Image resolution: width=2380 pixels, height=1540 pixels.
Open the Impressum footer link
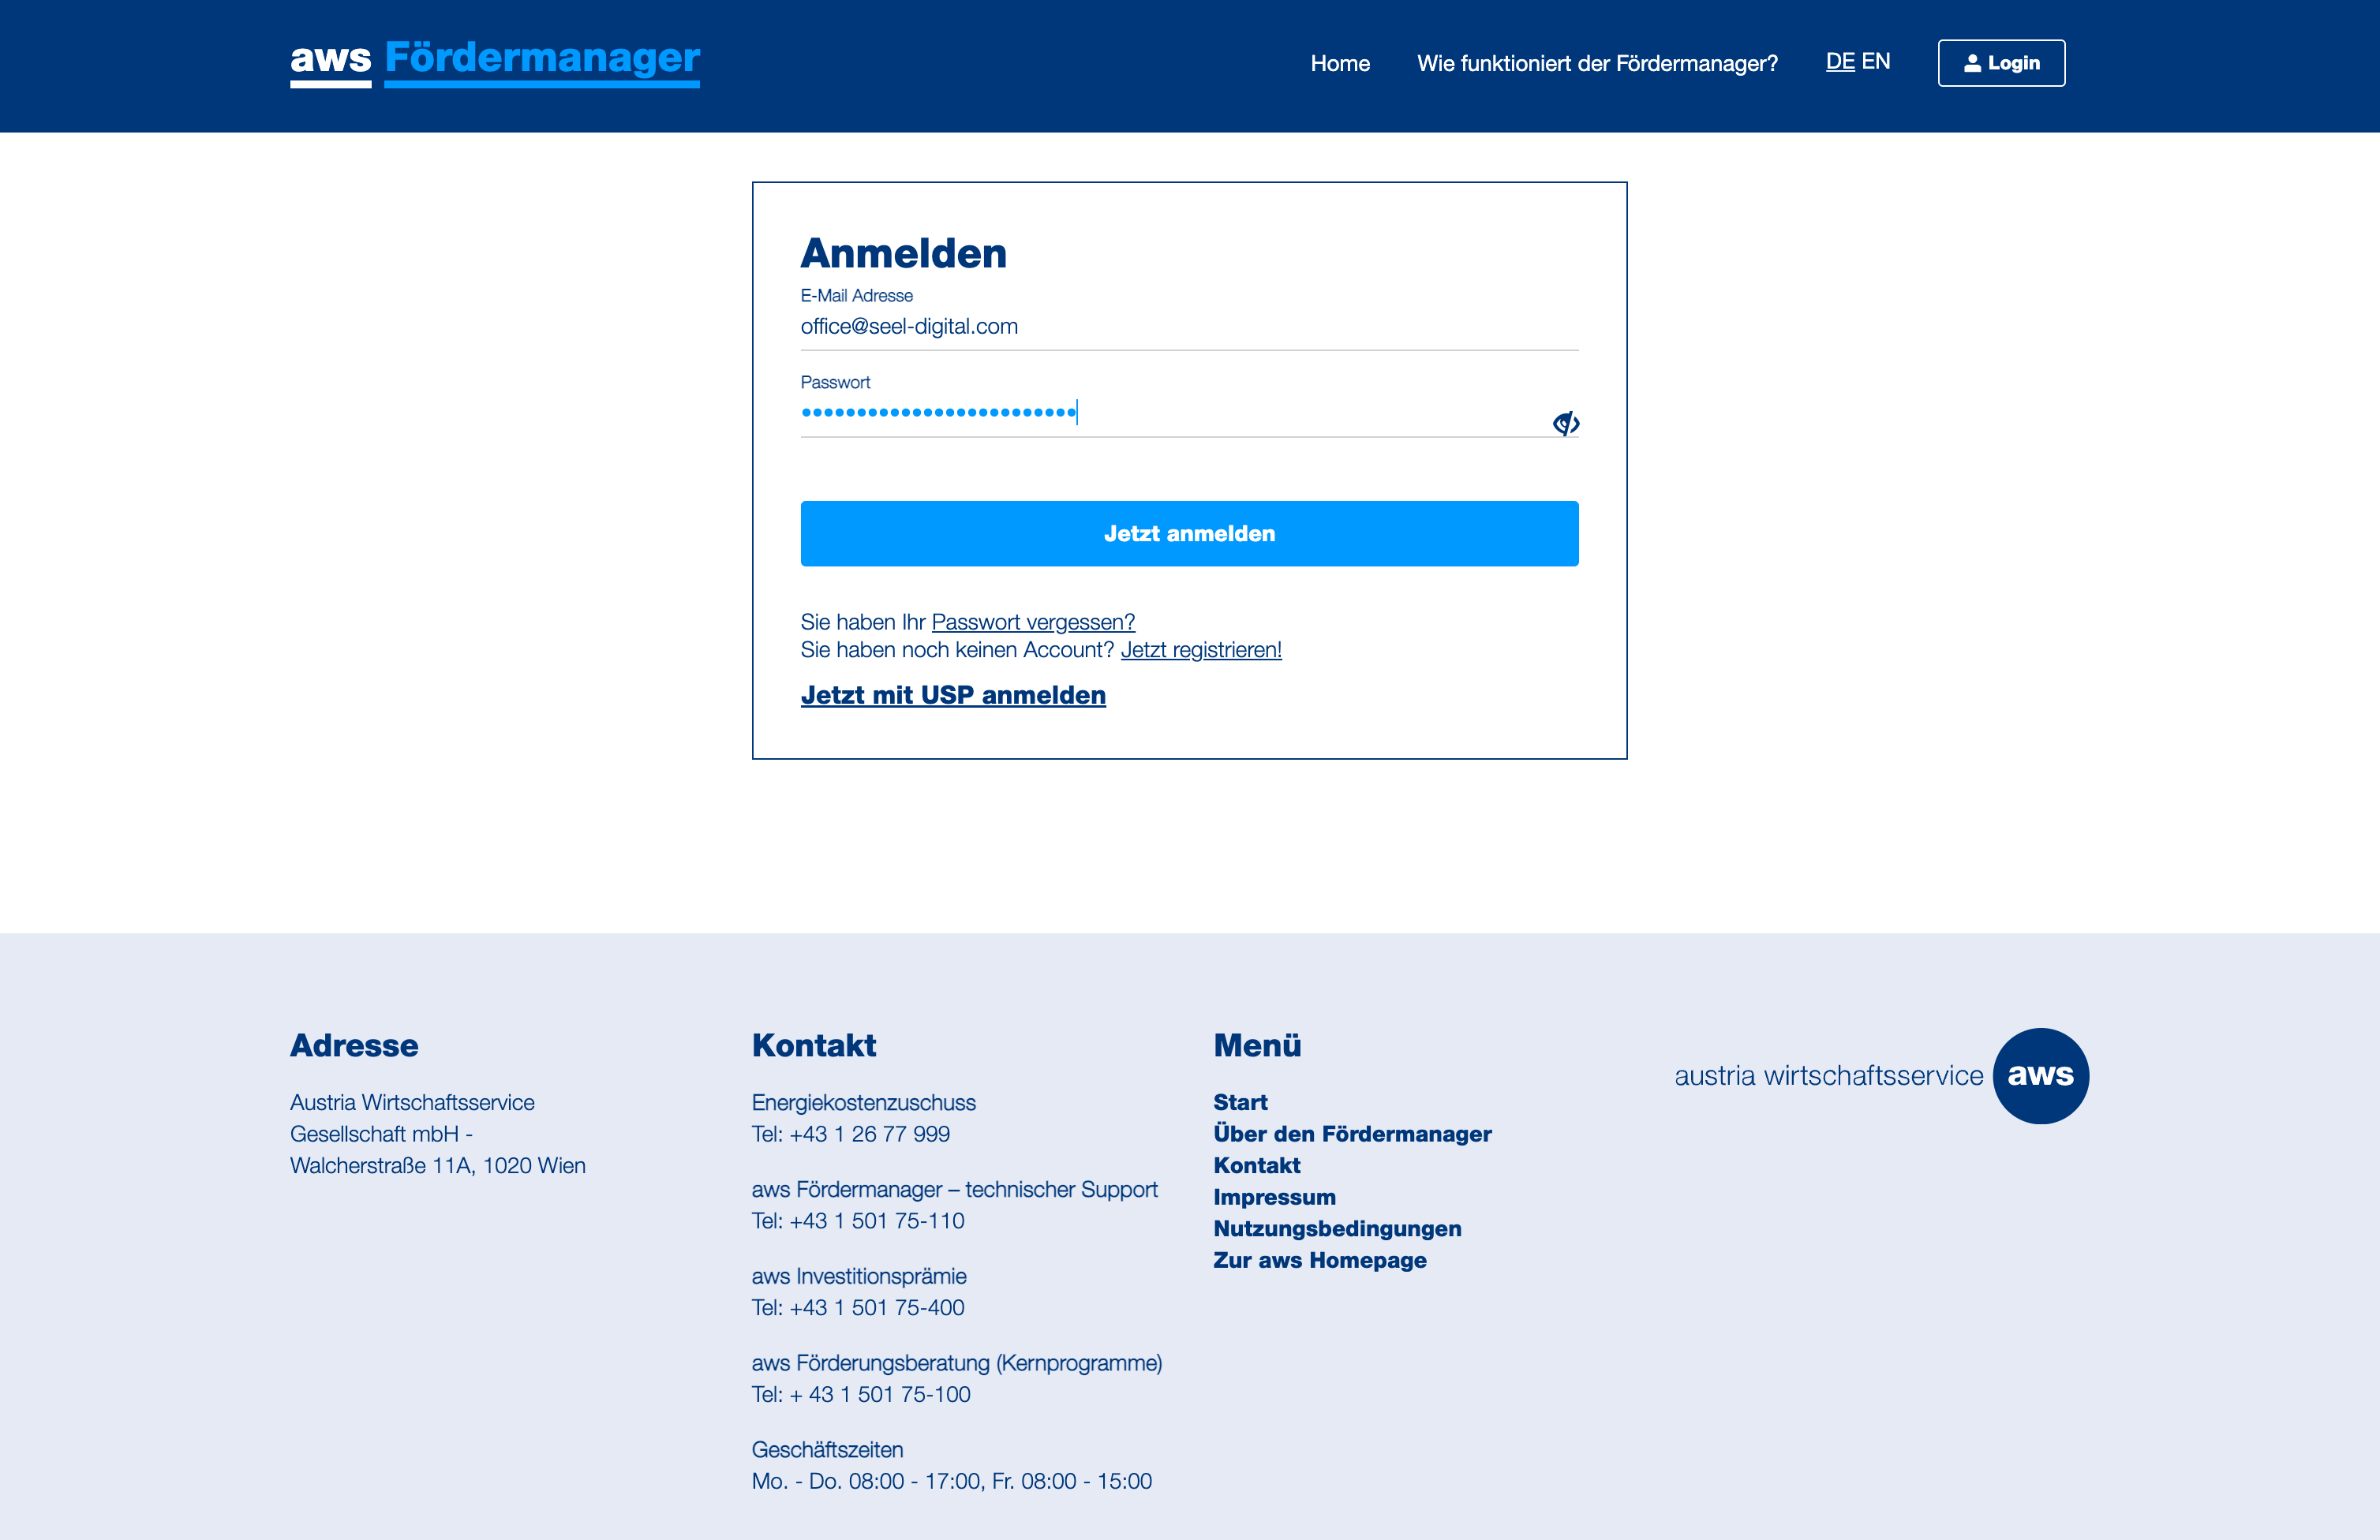[x=1274, y=1197]
